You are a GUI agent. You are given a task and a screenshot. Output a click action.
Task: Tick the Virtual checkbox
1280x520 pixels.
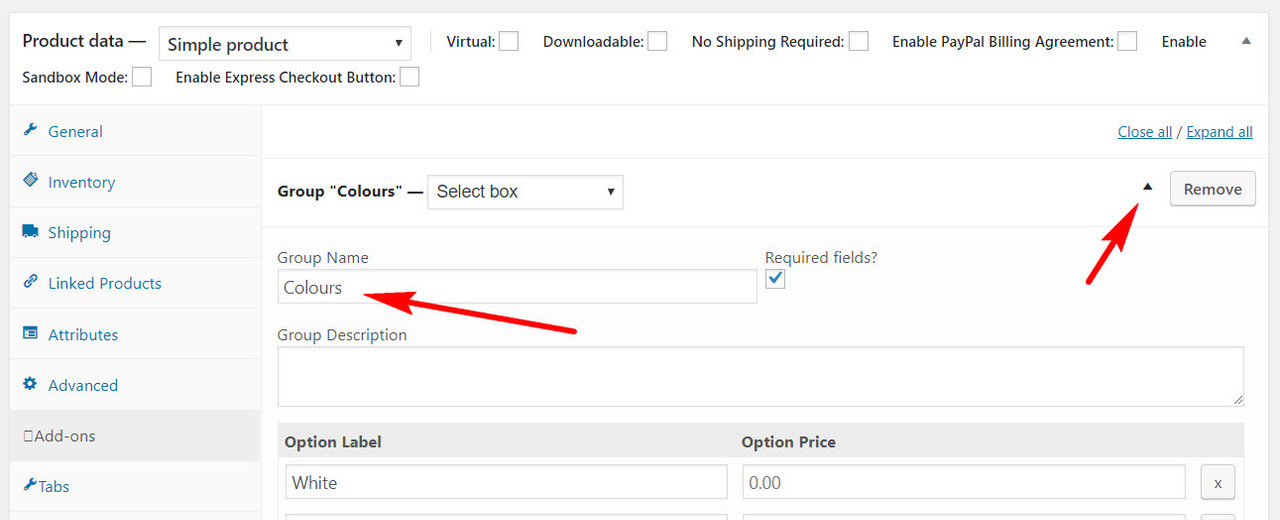tap(509, 41)
